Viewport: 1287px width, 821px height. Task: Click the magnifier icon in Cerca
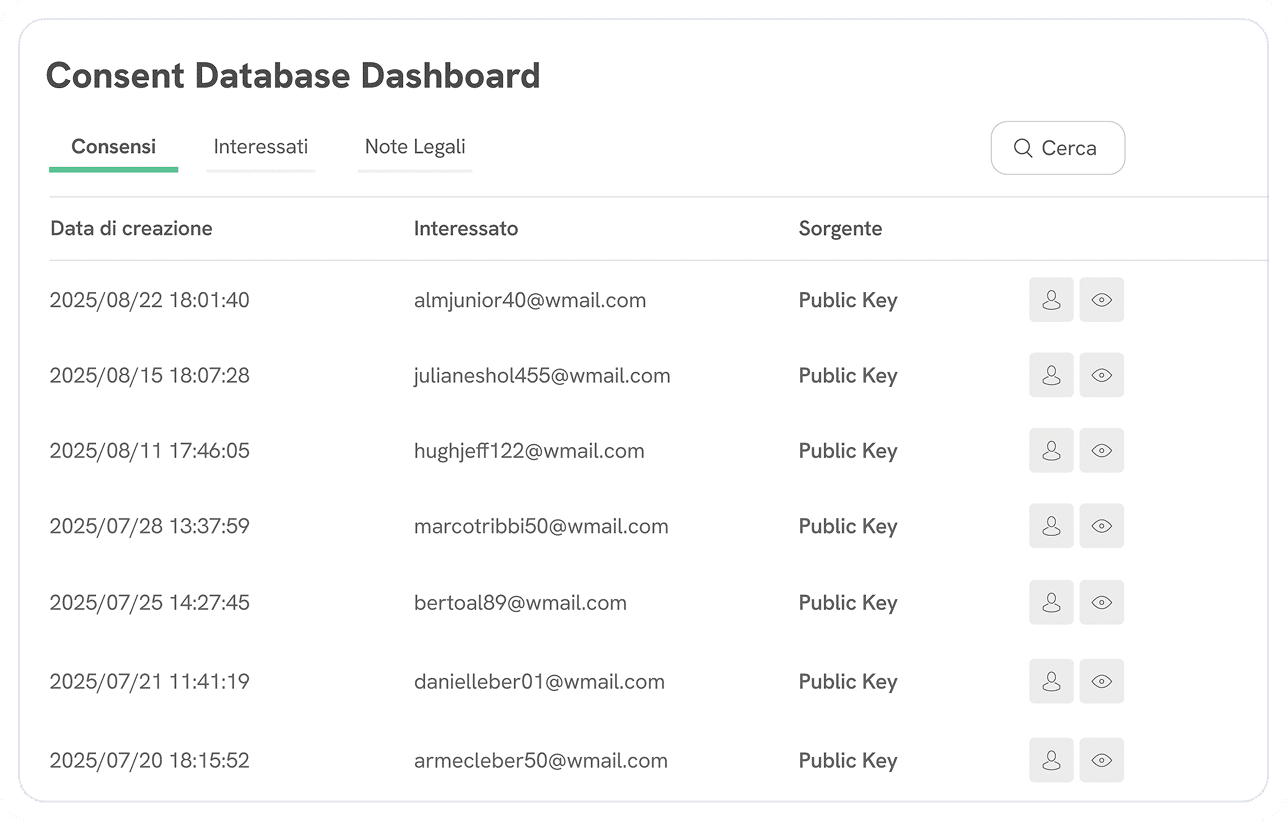pos(1022,148)
